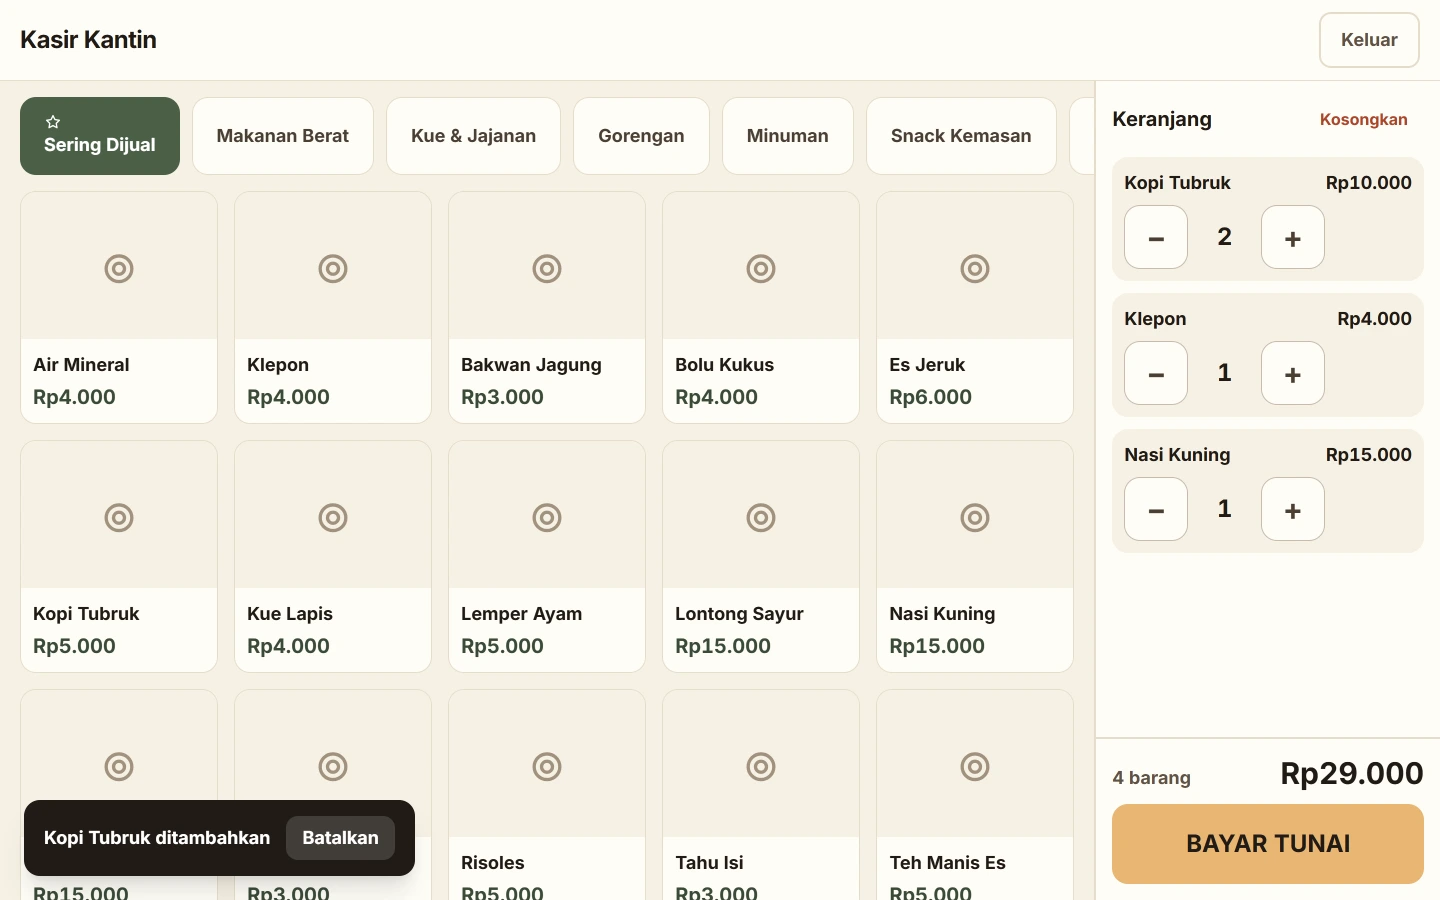Reduce Nasi Kuning quantity with minus
Screen dimensions: 1440x900
tap(1156, 509)
